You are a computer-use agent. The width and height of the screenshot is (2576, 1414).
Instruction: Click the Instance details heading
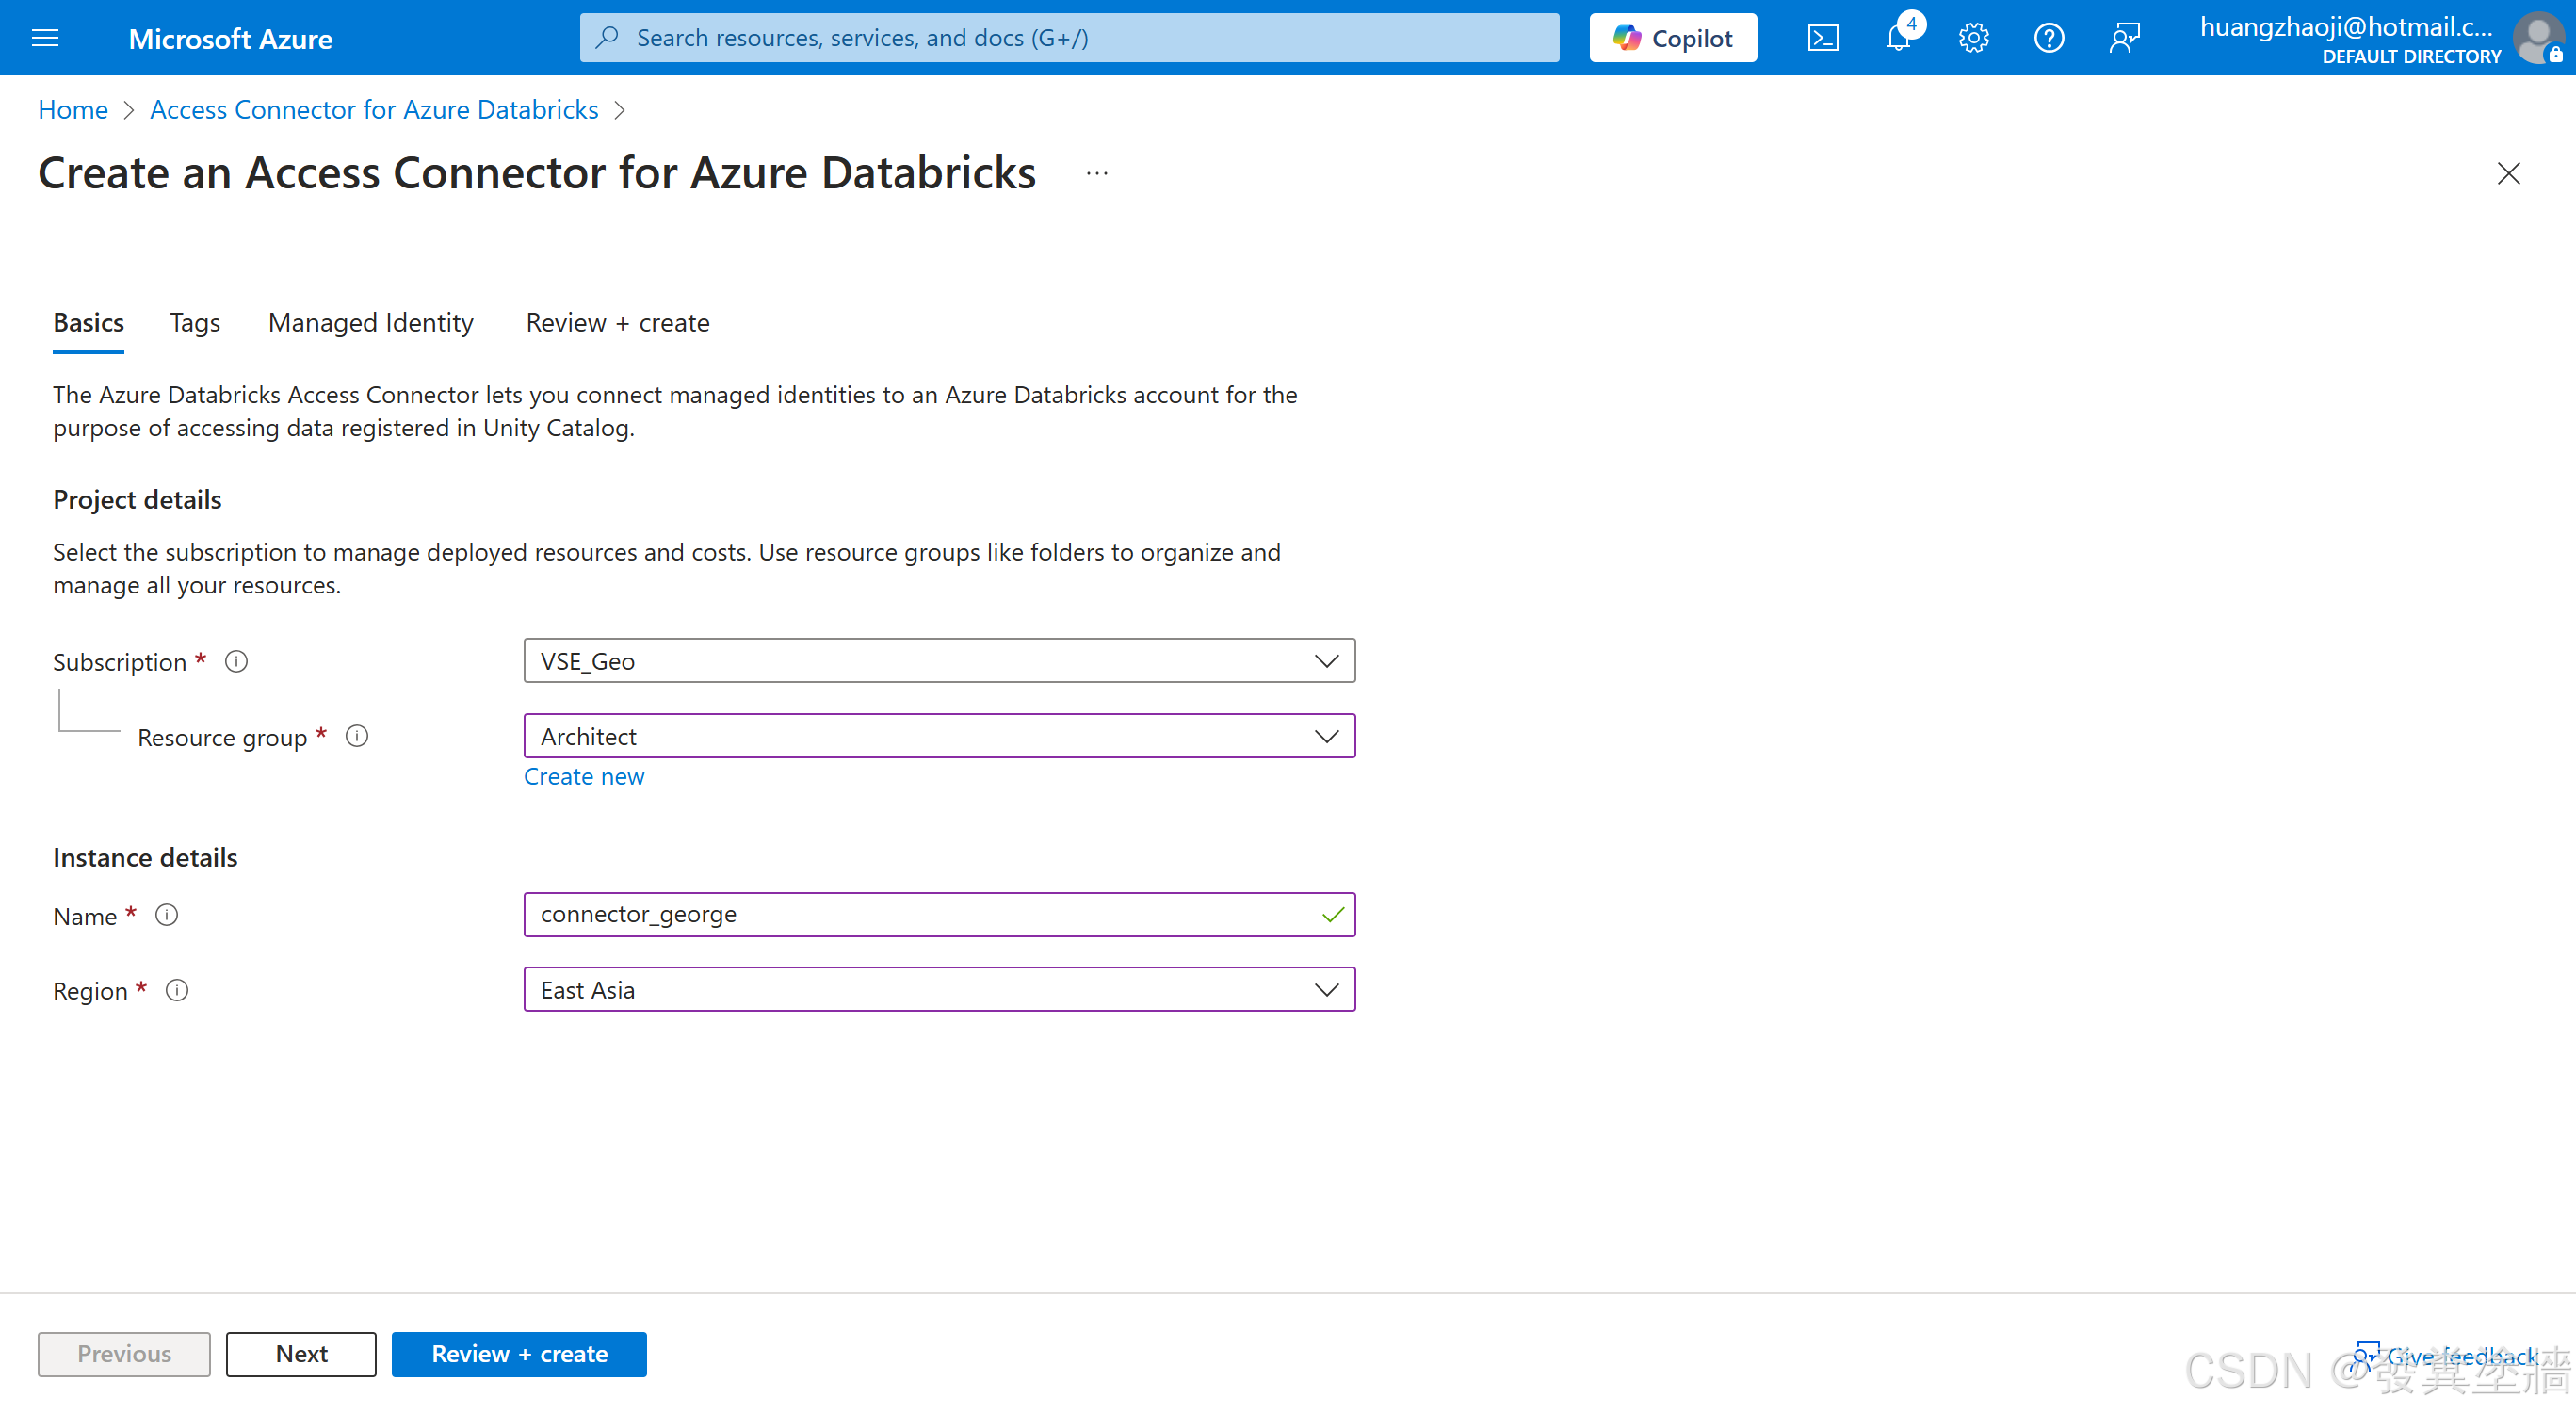coord(145,857)
